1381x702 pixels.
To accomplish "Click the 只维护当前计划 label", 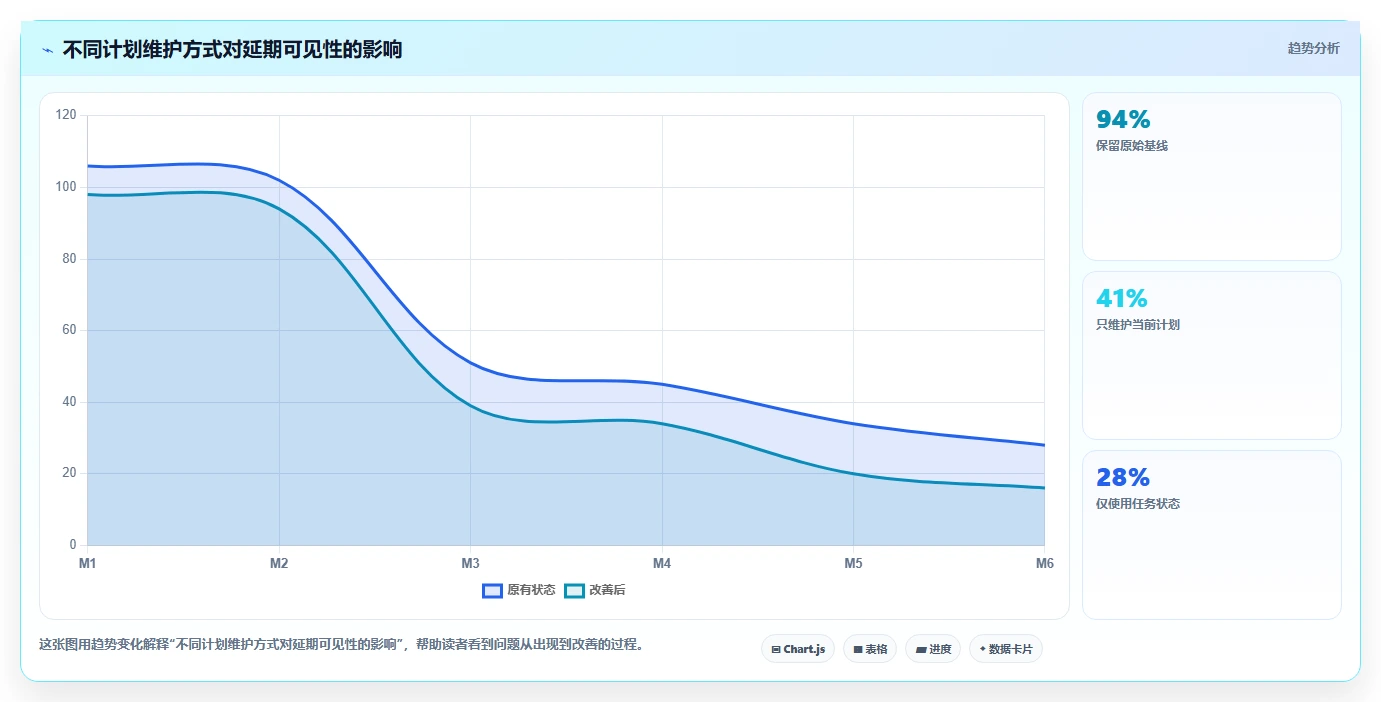I will [1138, 325].
